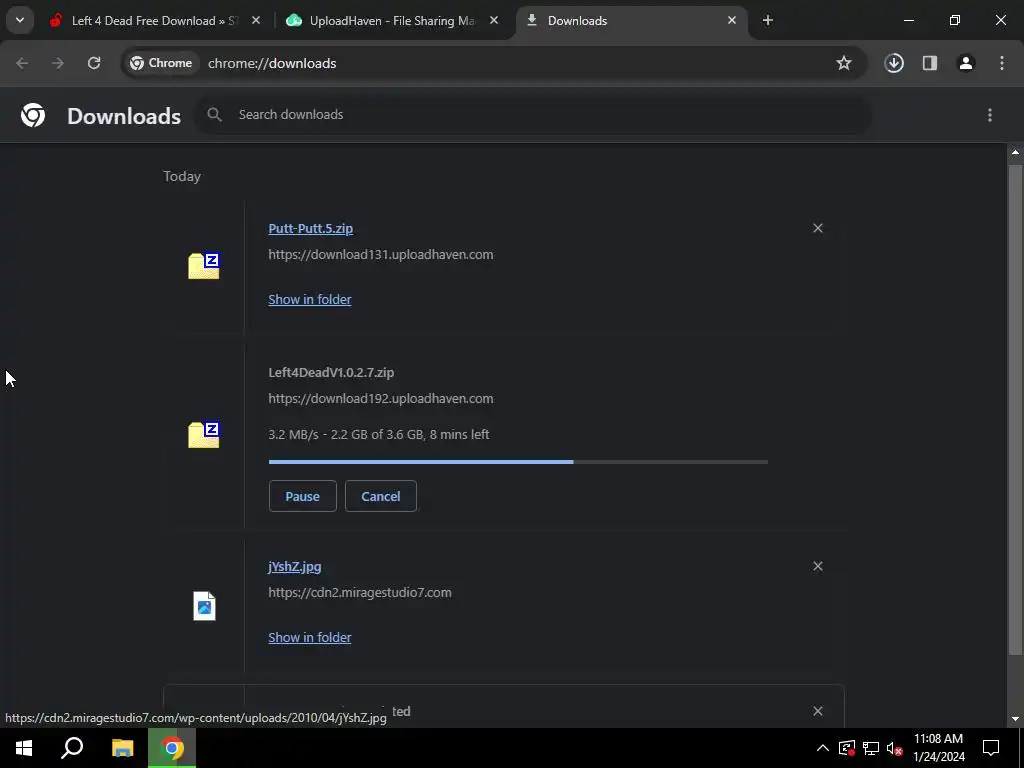Remove Putt-Putt.5.zip from list
The width and height of the screenshot is (1024, 768).
click(x=818, y=228)
